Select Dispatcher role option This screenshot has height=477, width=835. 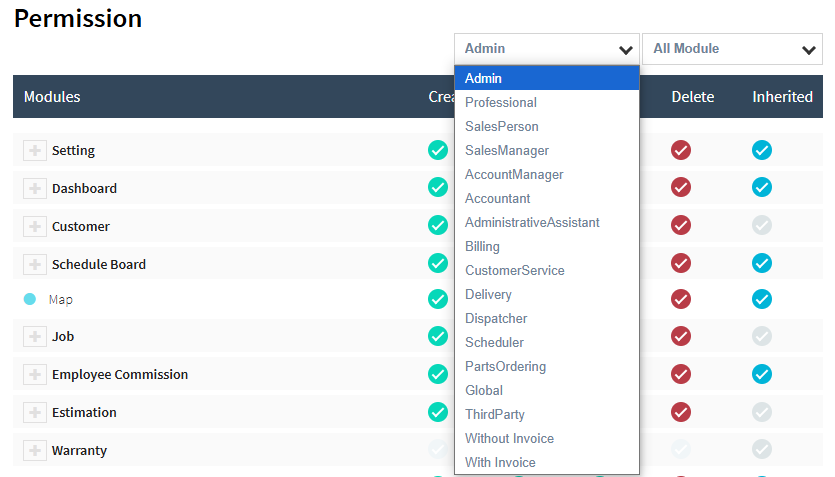496,318
